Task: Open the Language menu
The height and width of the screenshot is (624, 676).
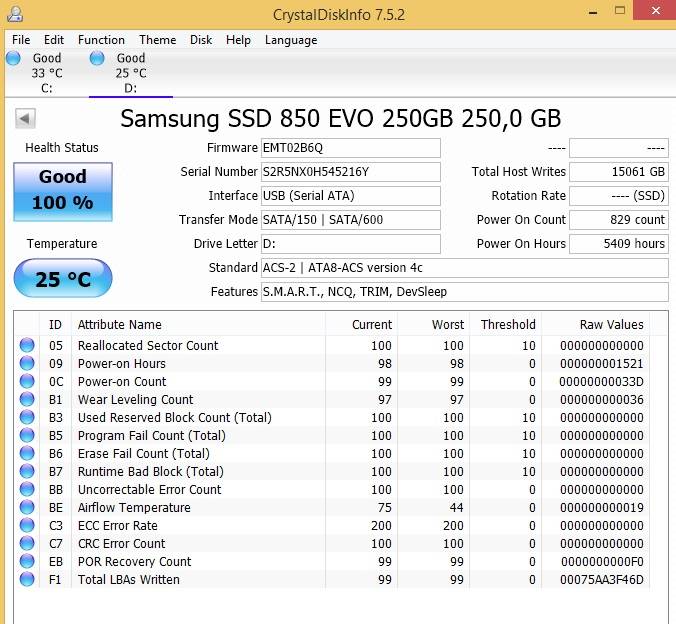Action: tap(291, 40)
